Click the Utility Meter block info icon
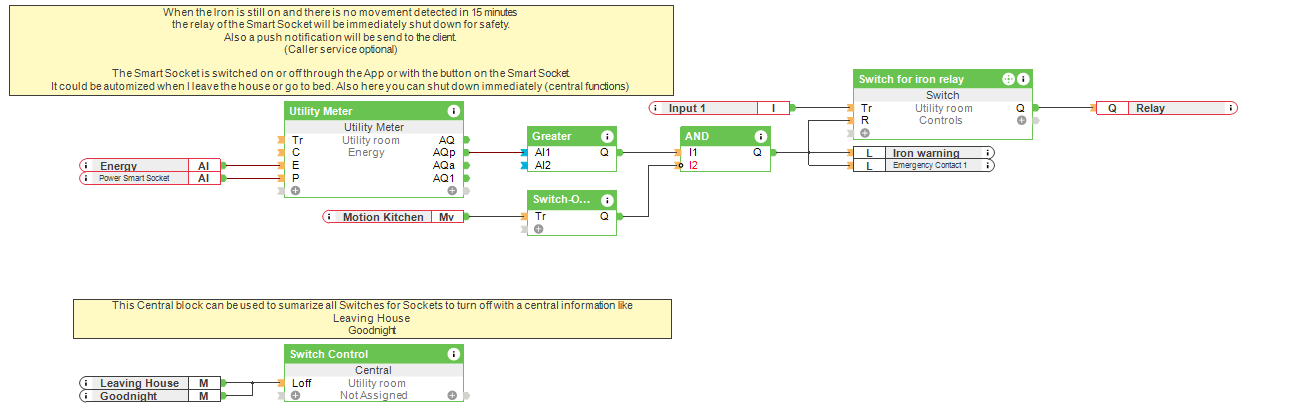 pyautogui.click(x=453, y=111)
